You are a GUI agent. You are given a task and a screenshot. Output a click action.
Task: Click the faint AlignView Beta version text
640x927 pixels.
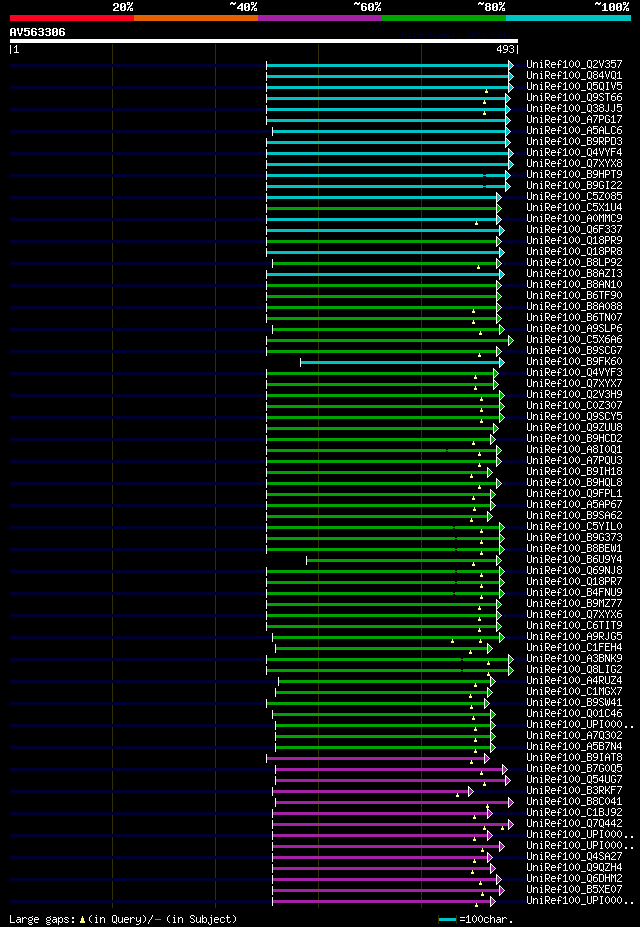tap(459, 34)
